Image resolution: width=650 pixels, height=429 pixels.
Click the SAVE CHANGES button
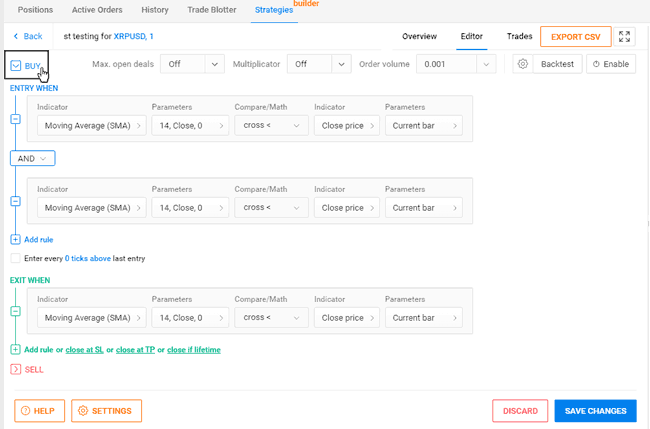pyautogui.click(x=595, y=411)
